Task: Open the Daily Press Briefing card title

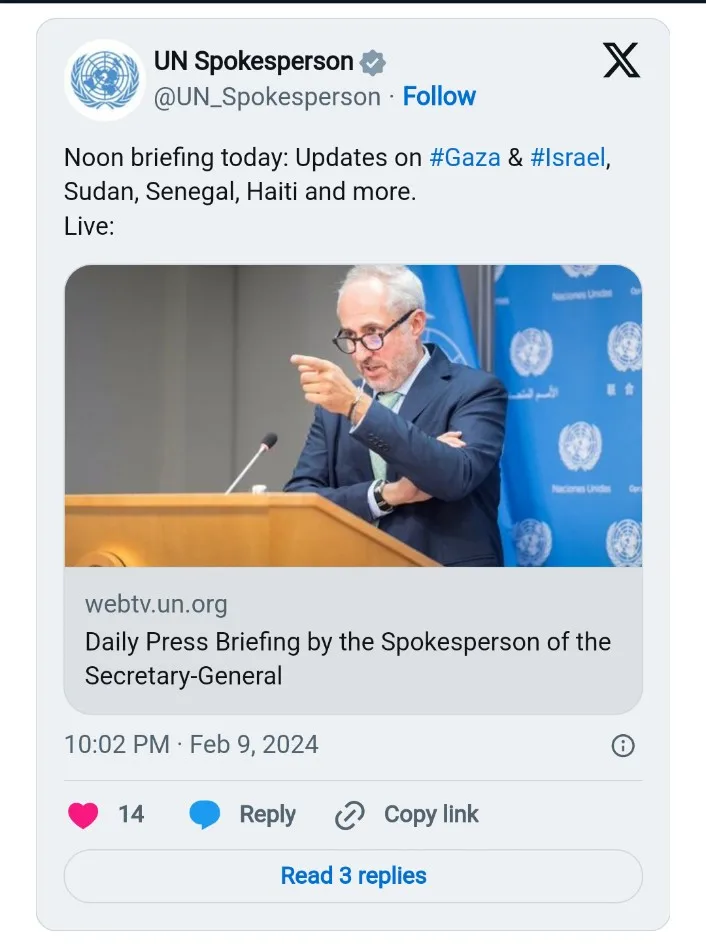Action: point(347,658)
